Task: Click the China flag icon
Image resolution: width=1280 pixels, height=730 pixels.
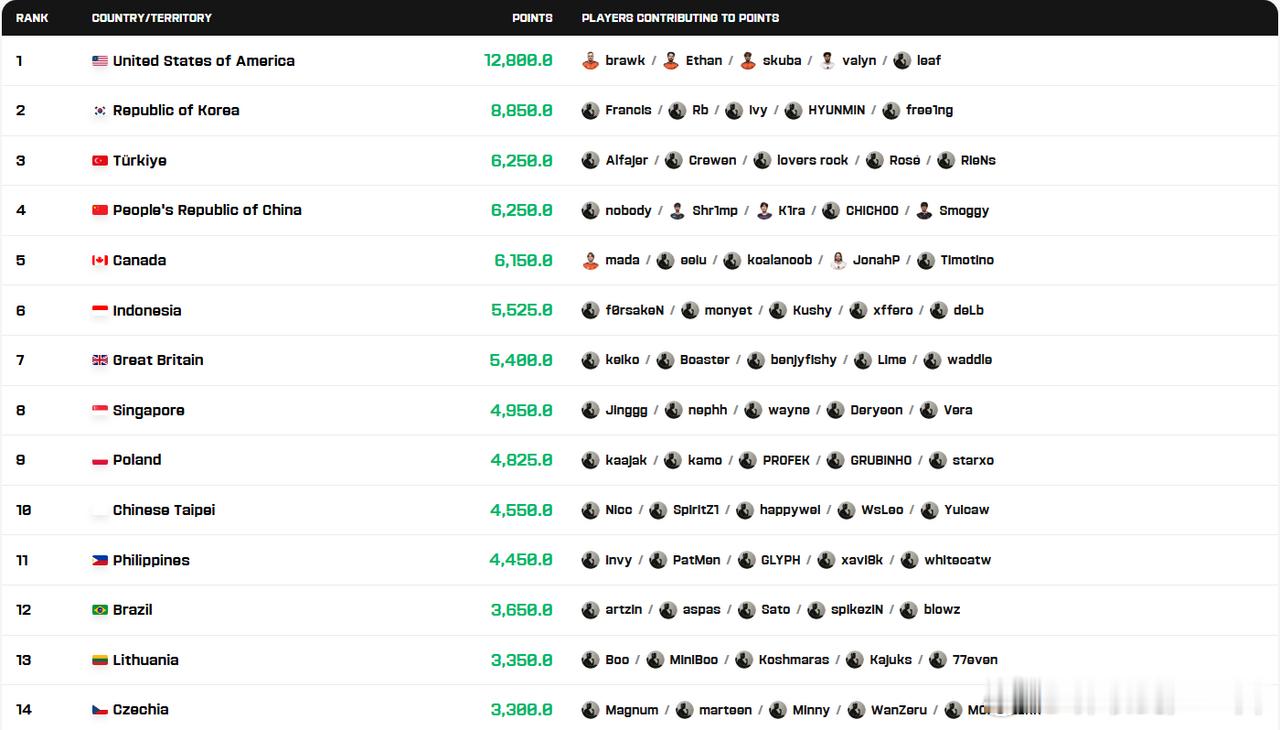Action: pos(100,210)
